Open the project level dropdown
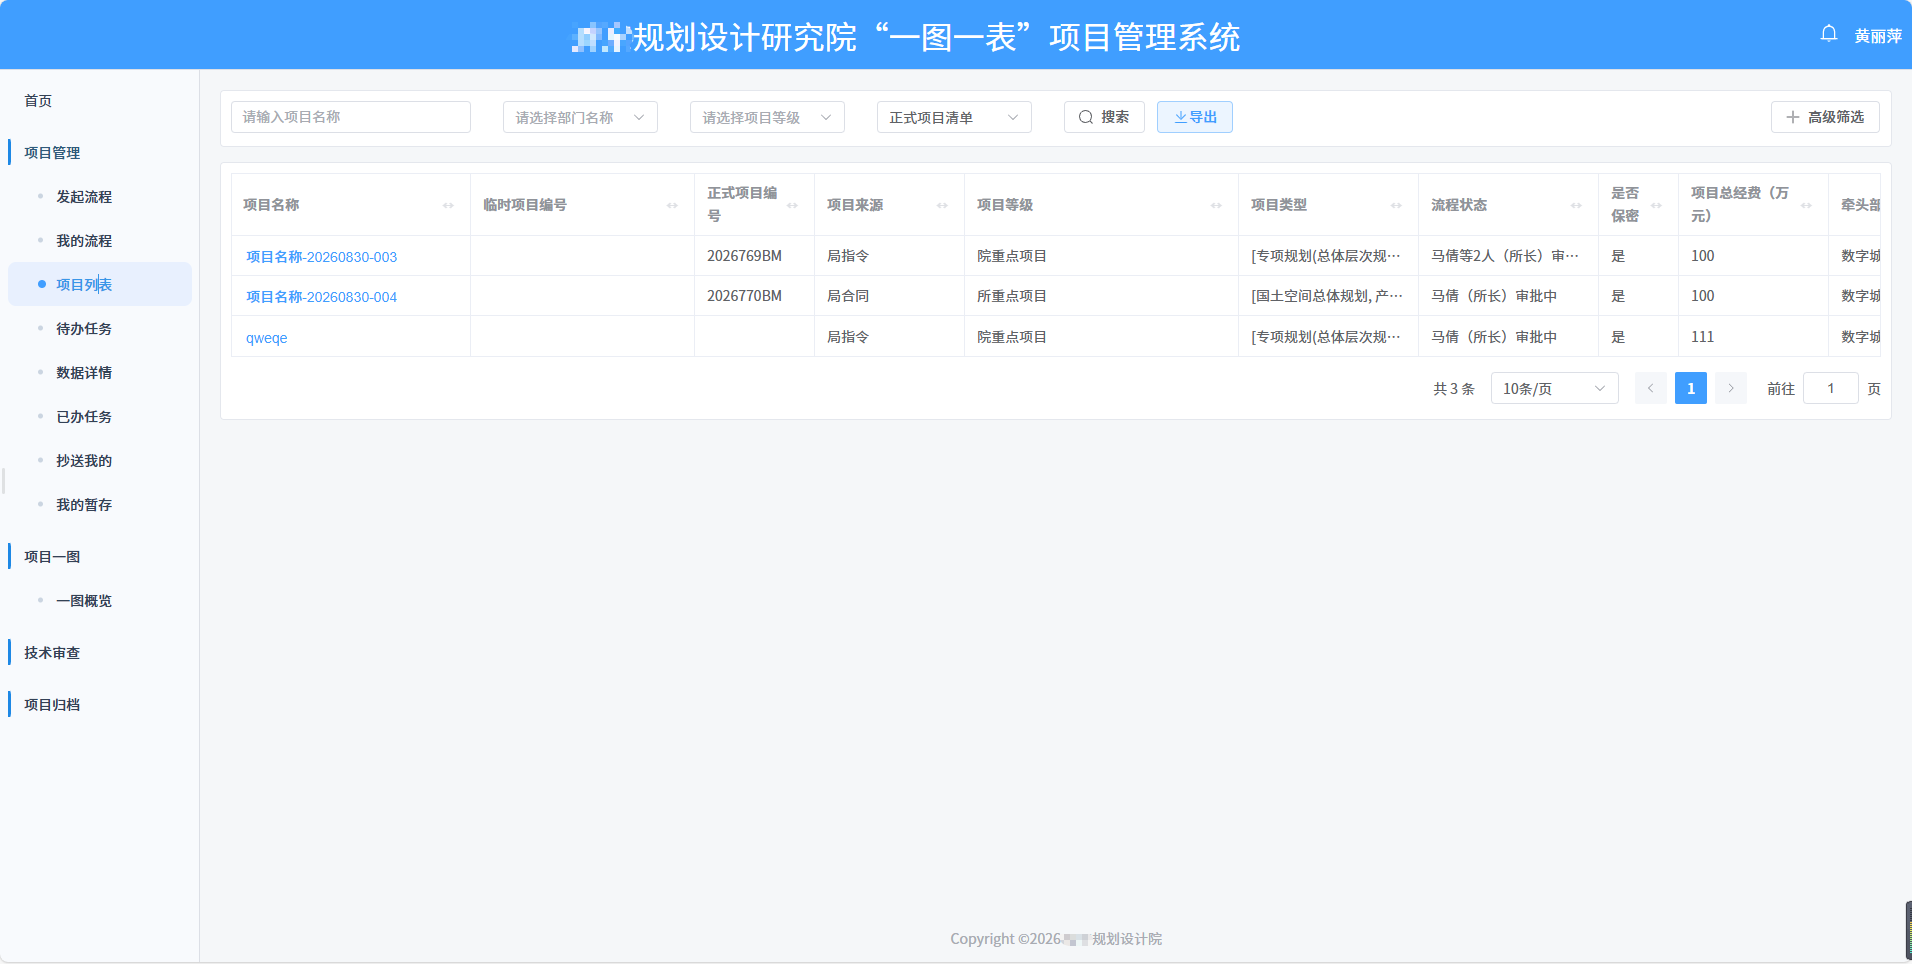The width and height of the screenshot is (1912, 964). click(x=767, y=117)
